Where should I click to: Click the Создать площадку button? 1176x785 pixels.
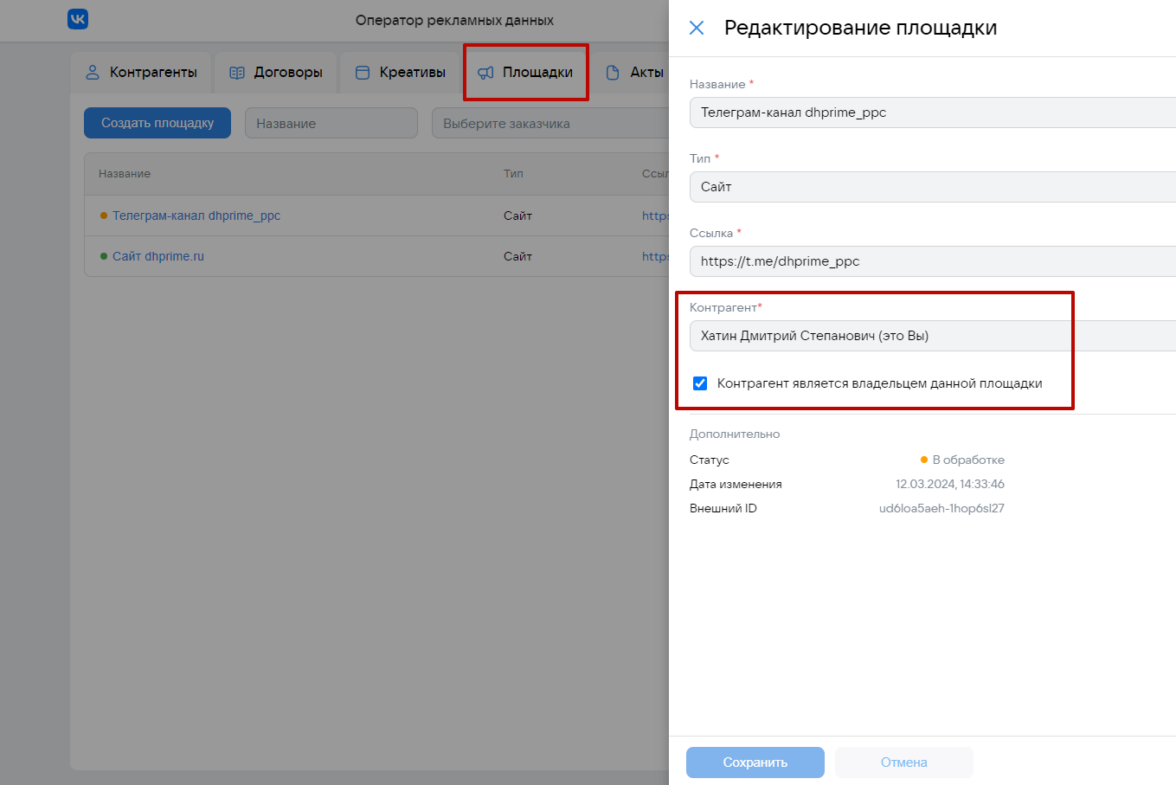(x=157, y=123)
